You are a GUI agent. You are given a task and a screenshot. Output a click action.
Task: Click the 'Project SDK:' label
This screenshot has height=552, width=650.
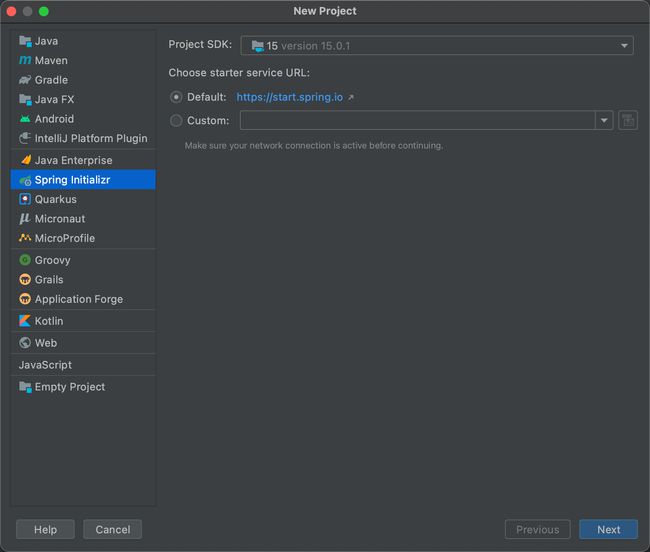click(200, 44)
